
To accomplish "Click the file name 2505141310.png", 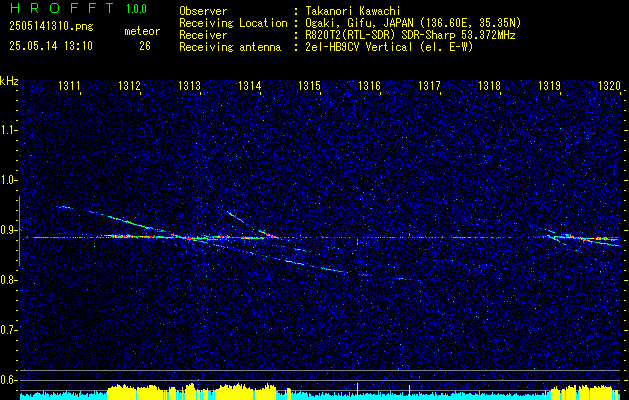I will coord(51,27).
